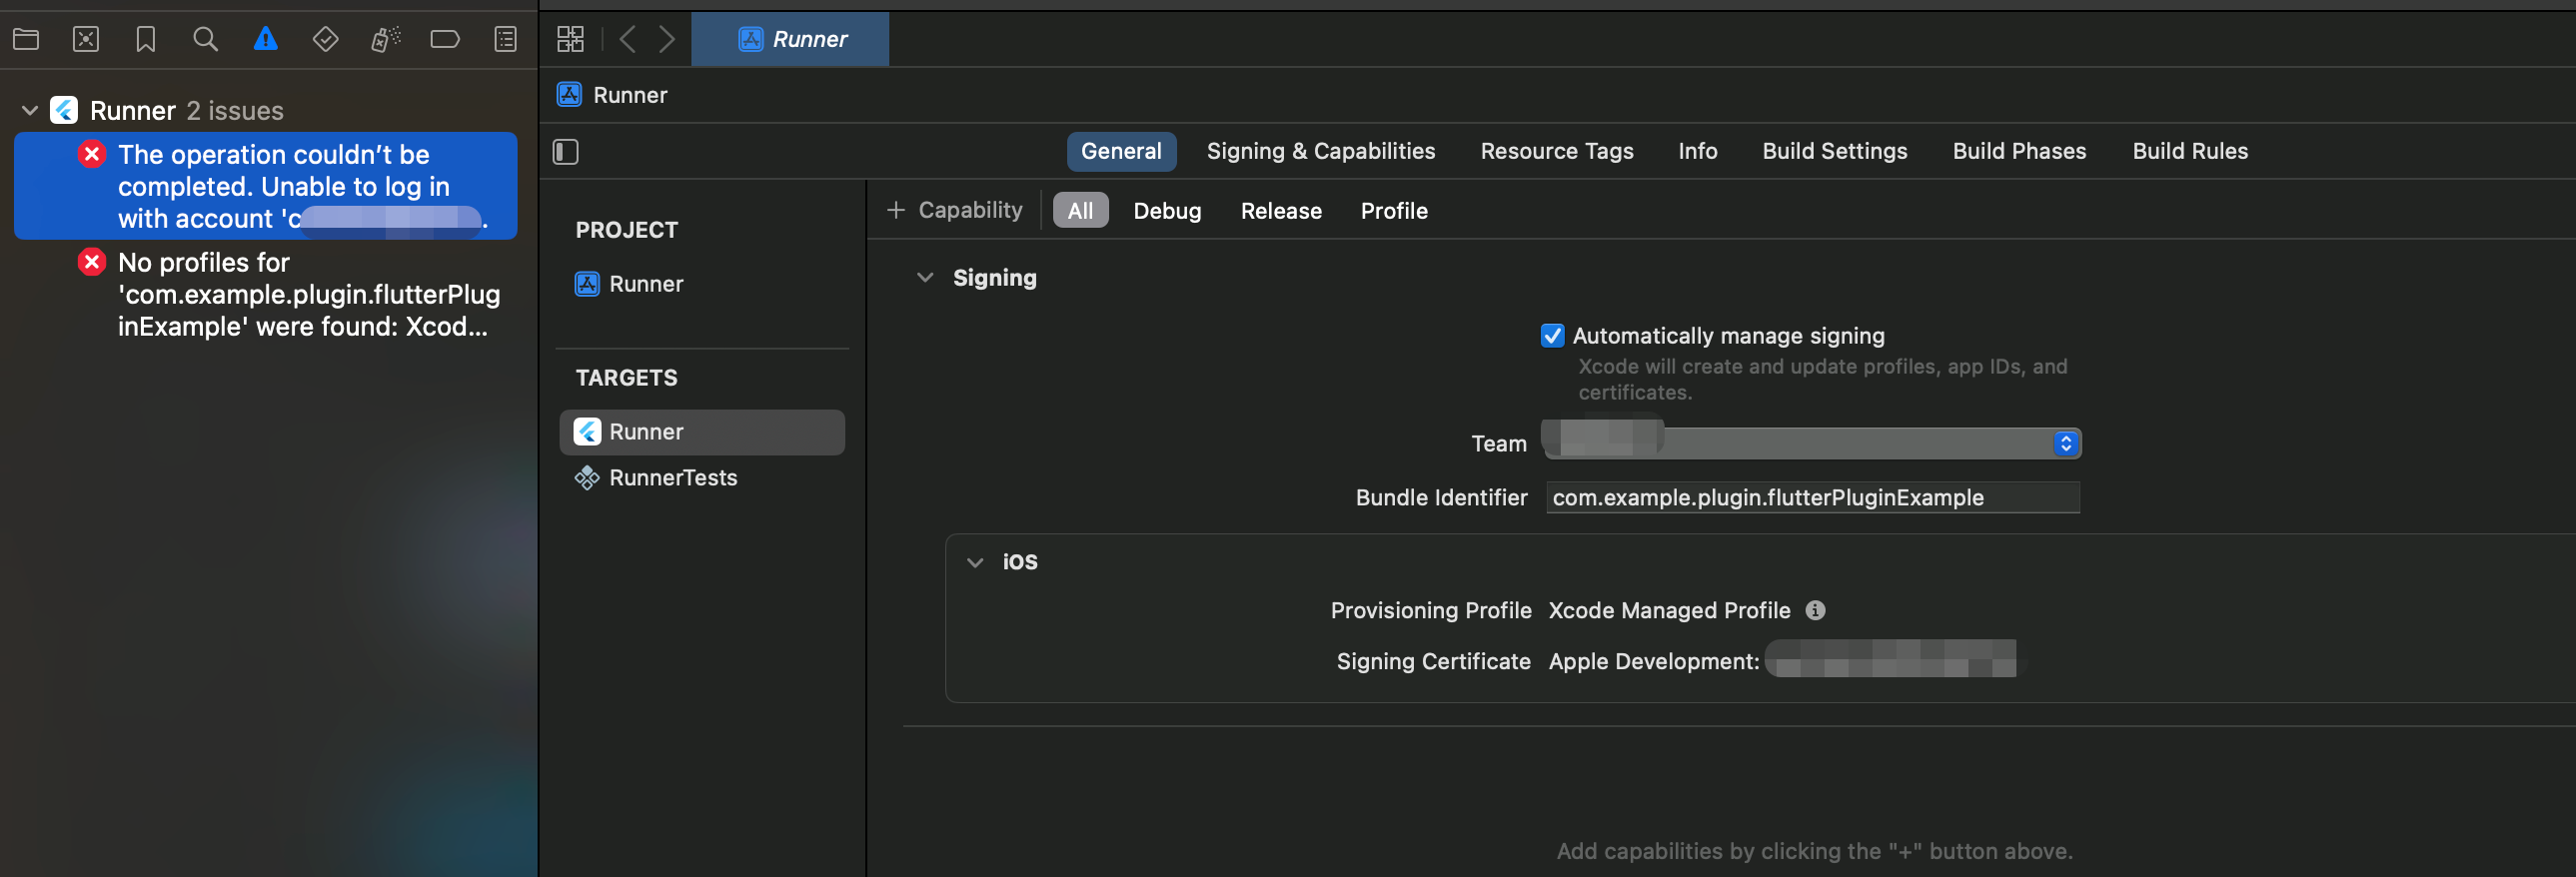Click the add Capability button

tap(955, 210)
